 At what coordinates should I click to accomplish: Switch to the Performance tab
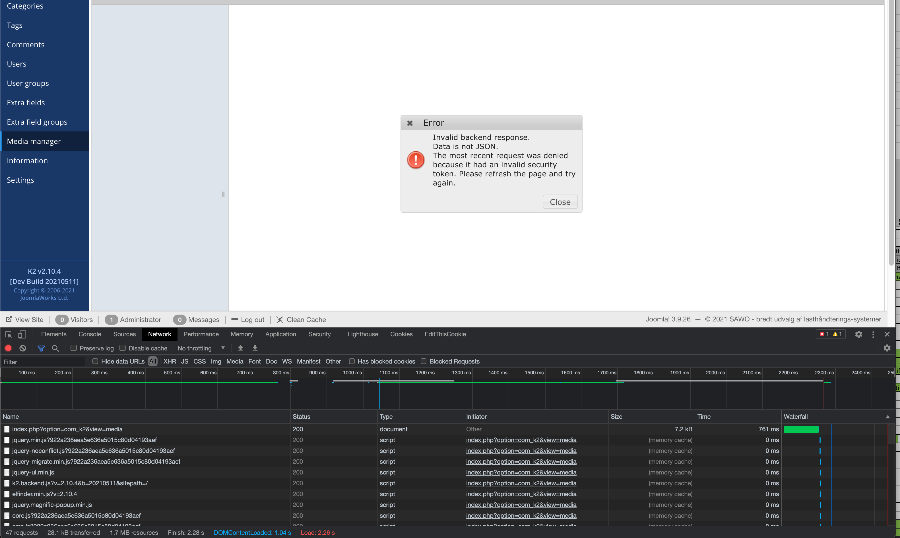[x=201, y=334]
